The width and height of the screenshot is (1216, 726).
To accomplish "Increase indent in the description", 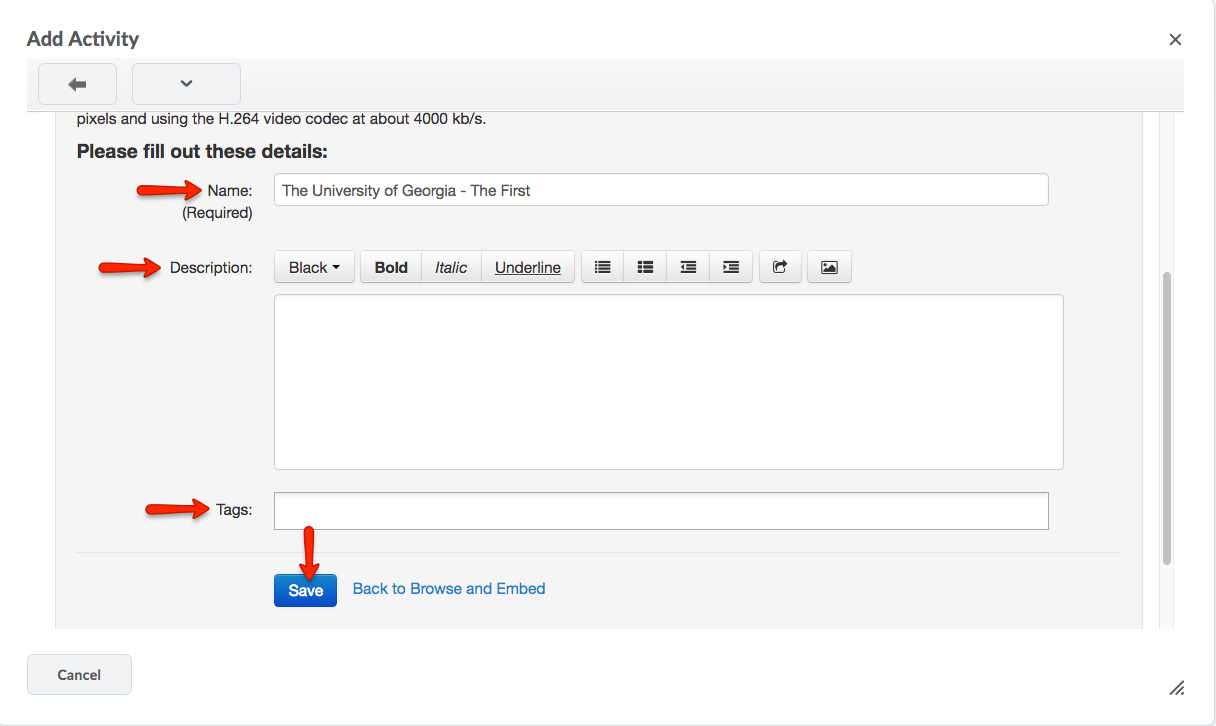I will (x=731, y=267).
